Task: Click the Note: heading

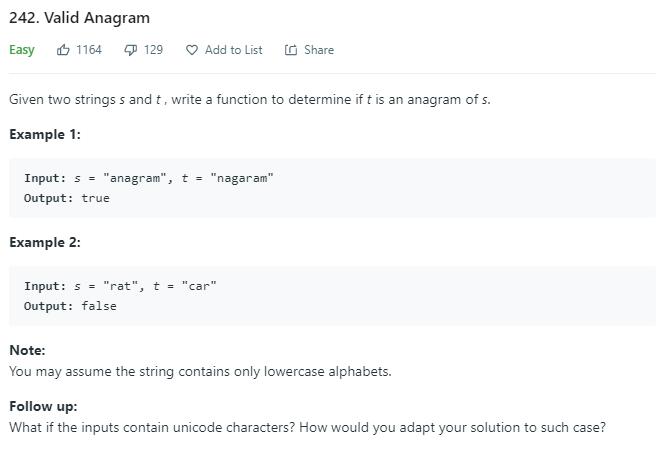Action: [27, 351]
